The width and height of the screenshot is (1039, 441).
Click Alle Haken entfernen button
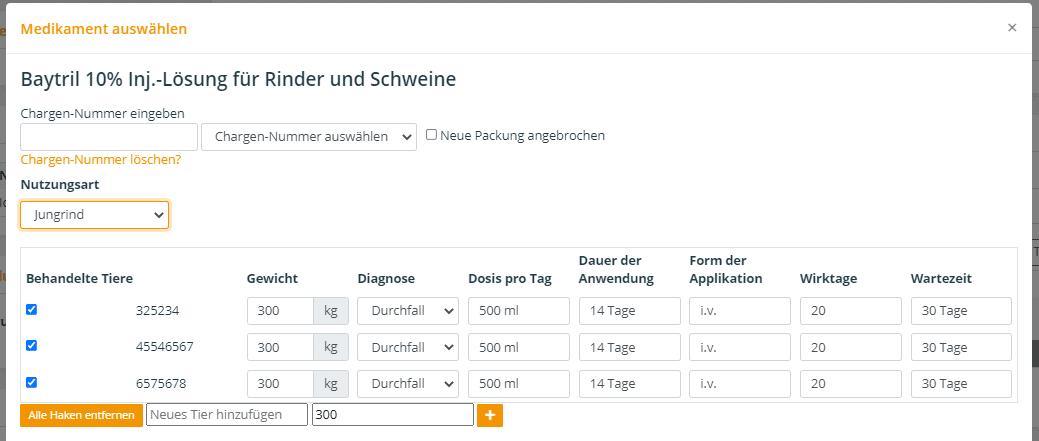tap(82, 415)
